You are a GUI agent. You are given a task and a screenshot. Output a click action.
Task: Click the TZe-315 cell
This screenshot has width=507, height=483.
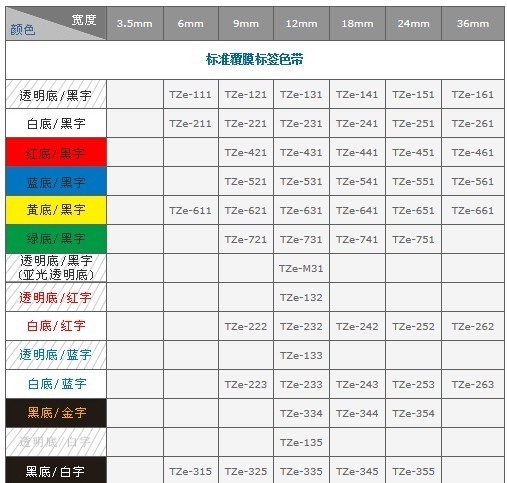[191, 471]
